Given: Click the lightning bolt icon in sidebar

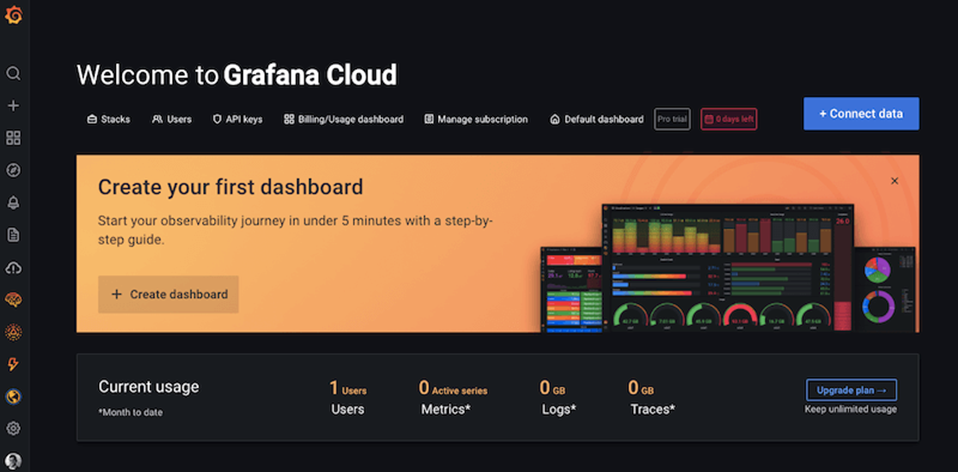Looking at the screenshot, I should tap(14, 364).
